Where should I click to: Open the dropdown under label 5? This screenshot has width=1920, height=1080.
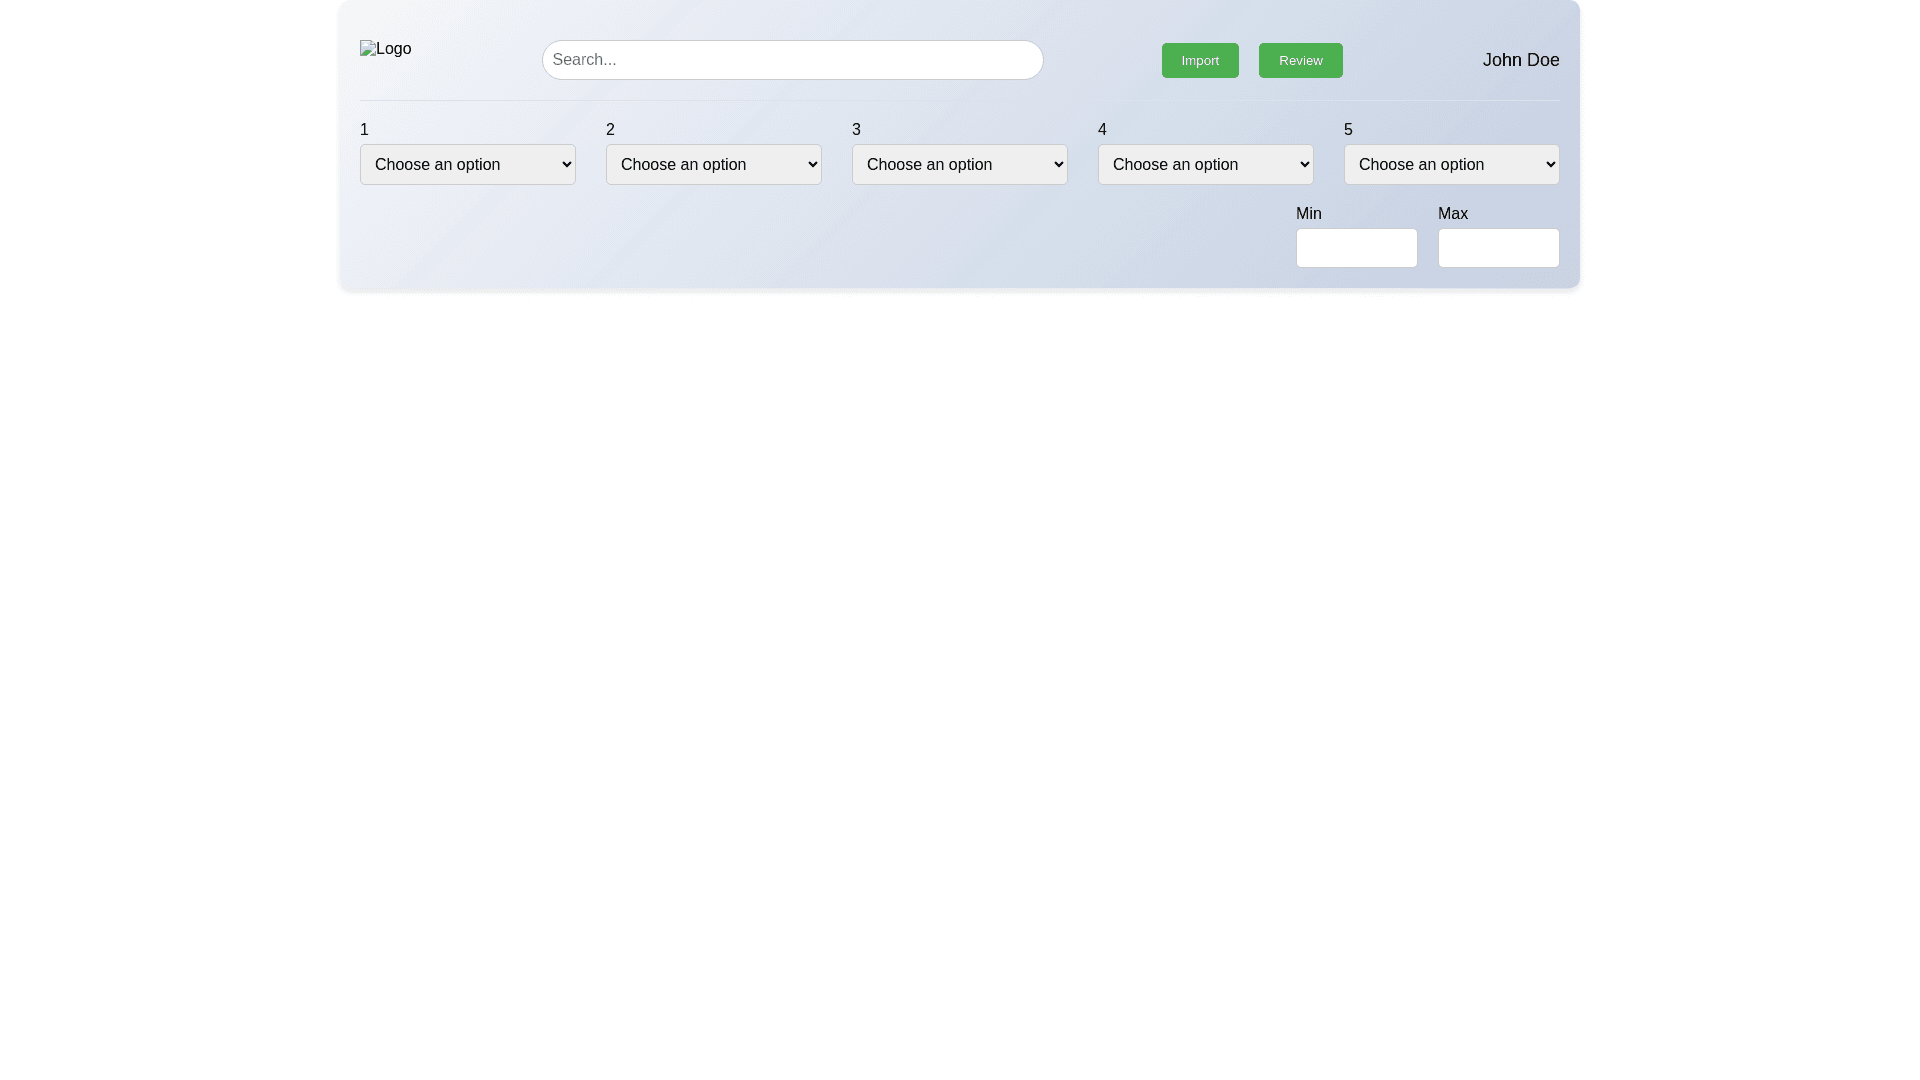coord(1451,164)
